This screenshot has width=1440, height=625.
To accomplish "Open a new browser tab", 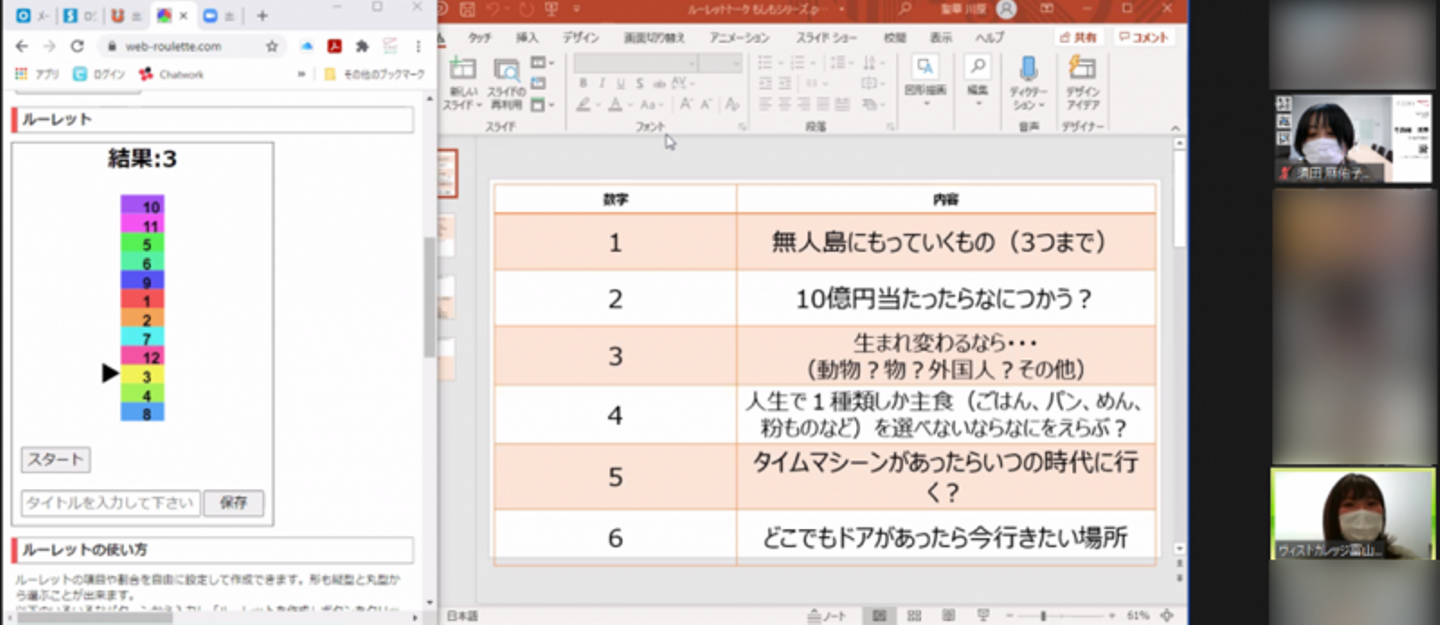I will click(262, 16).
